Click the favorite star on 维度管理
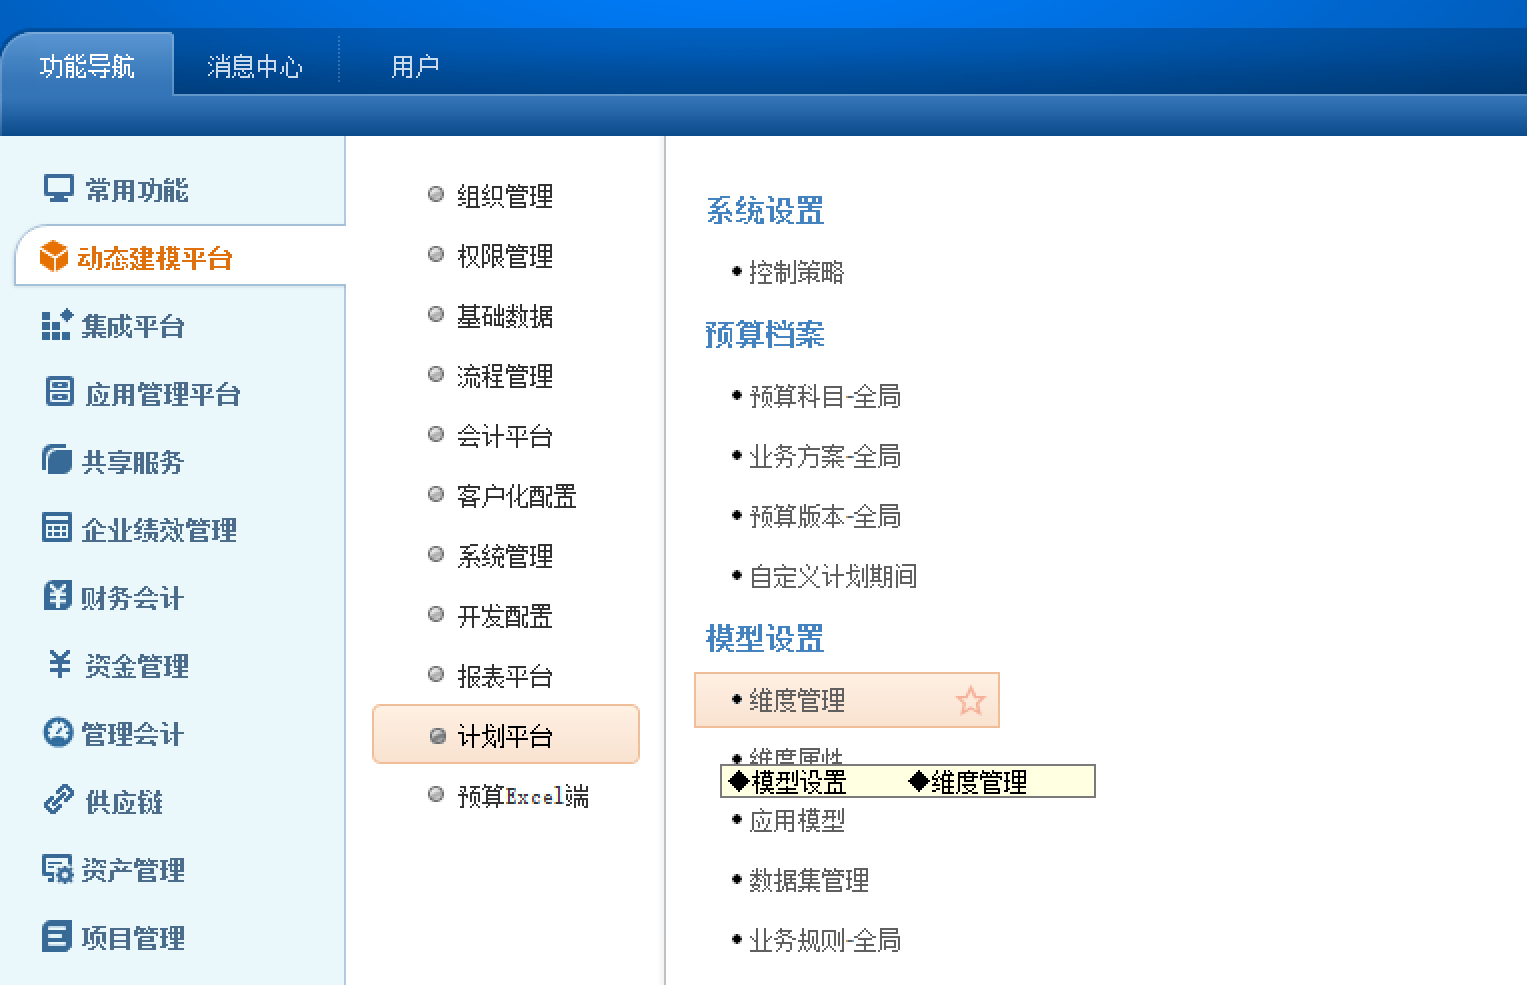1527x985 pixels. tap(970, 700)
